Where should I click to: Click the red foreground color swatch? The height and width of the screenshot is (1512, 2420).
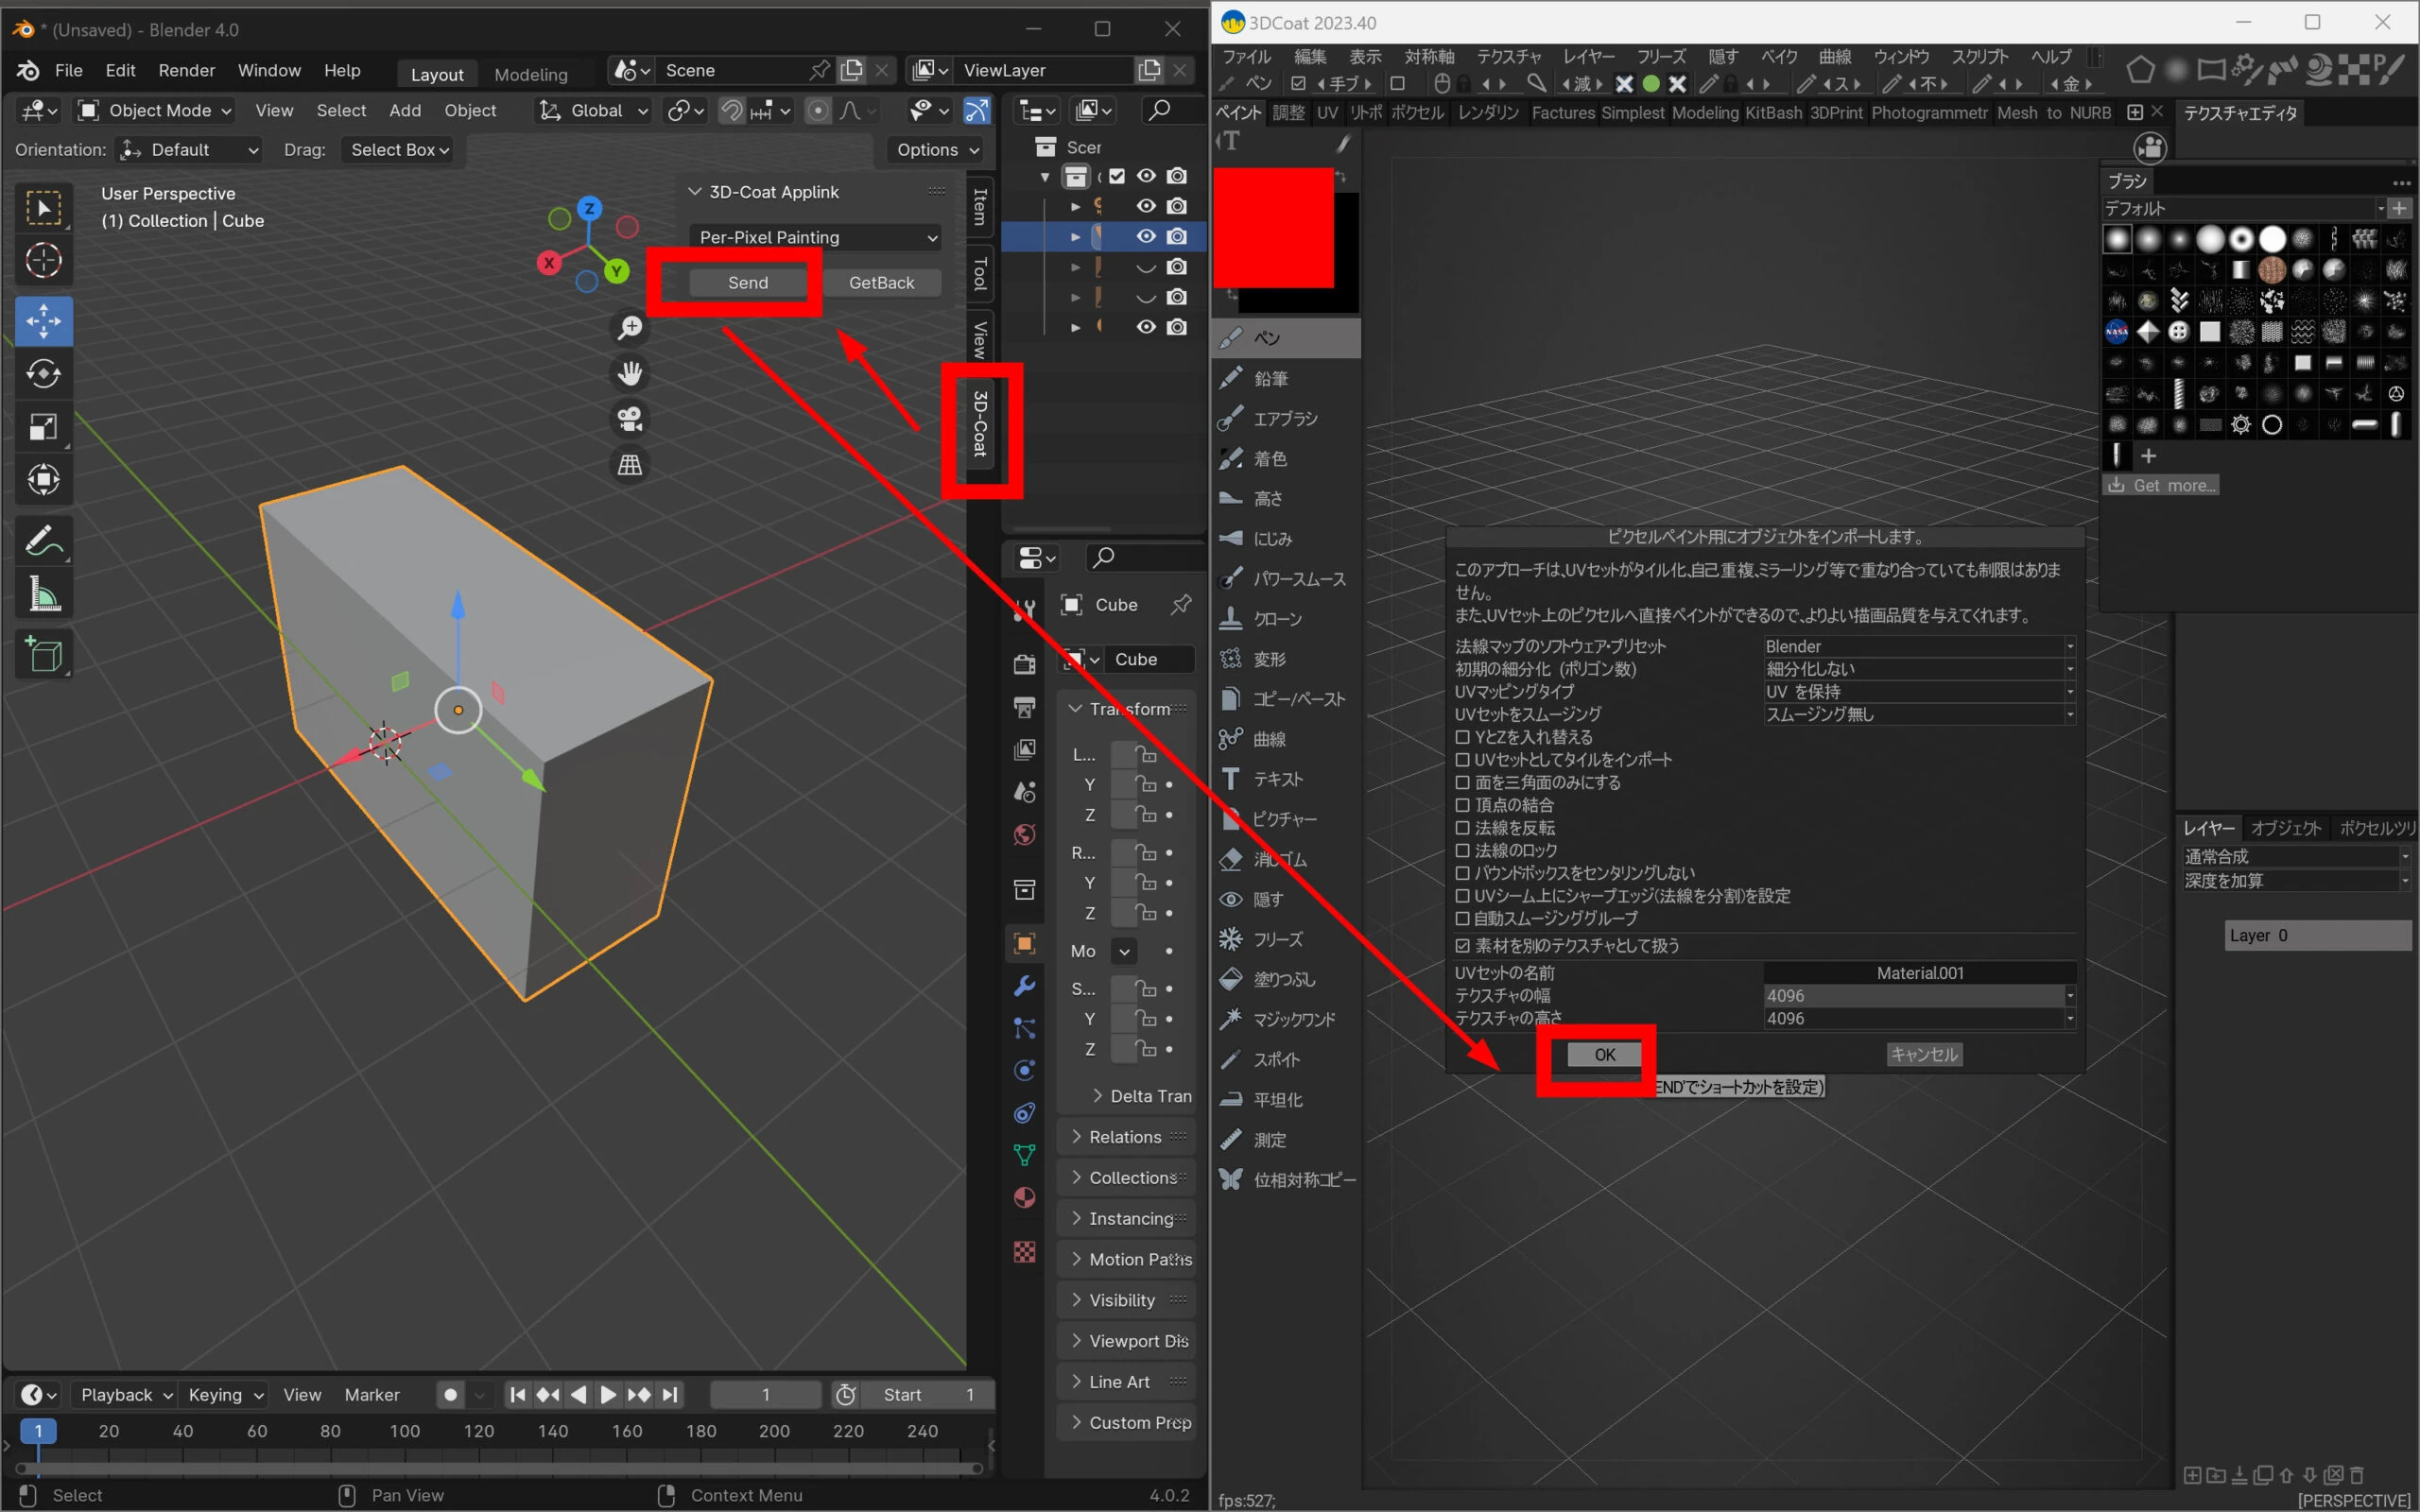point(1272,227)
